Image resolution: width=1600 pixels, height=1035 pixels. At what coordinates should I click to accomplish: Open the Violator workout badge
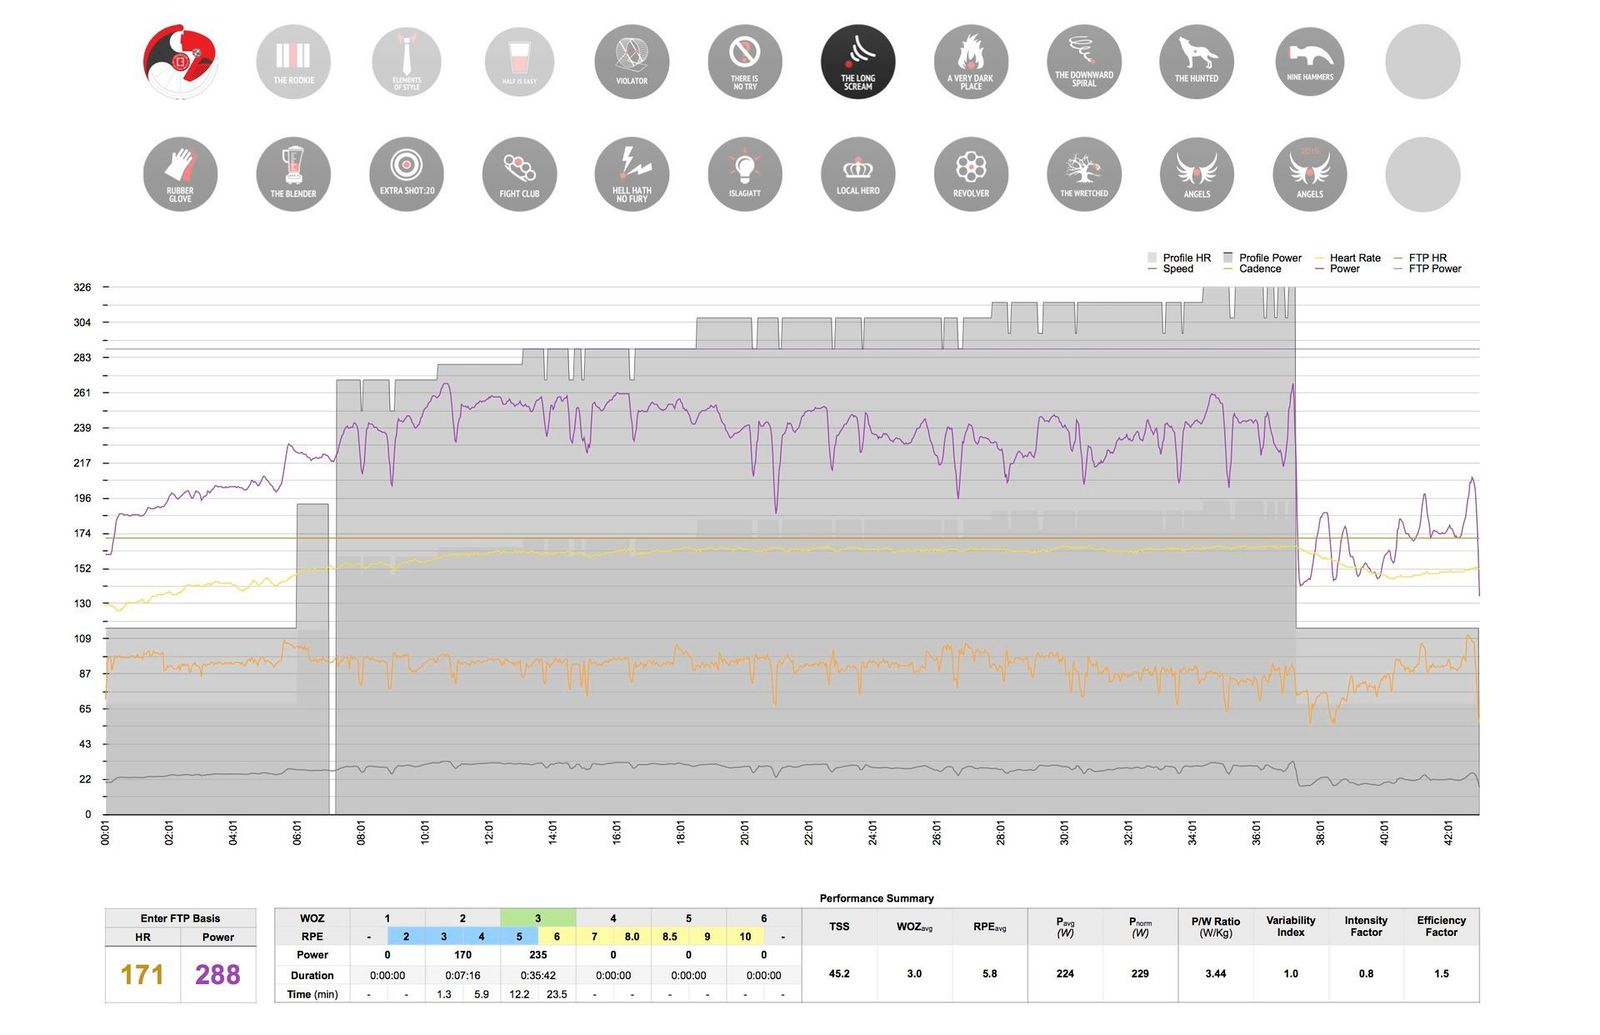click(631, 62)
